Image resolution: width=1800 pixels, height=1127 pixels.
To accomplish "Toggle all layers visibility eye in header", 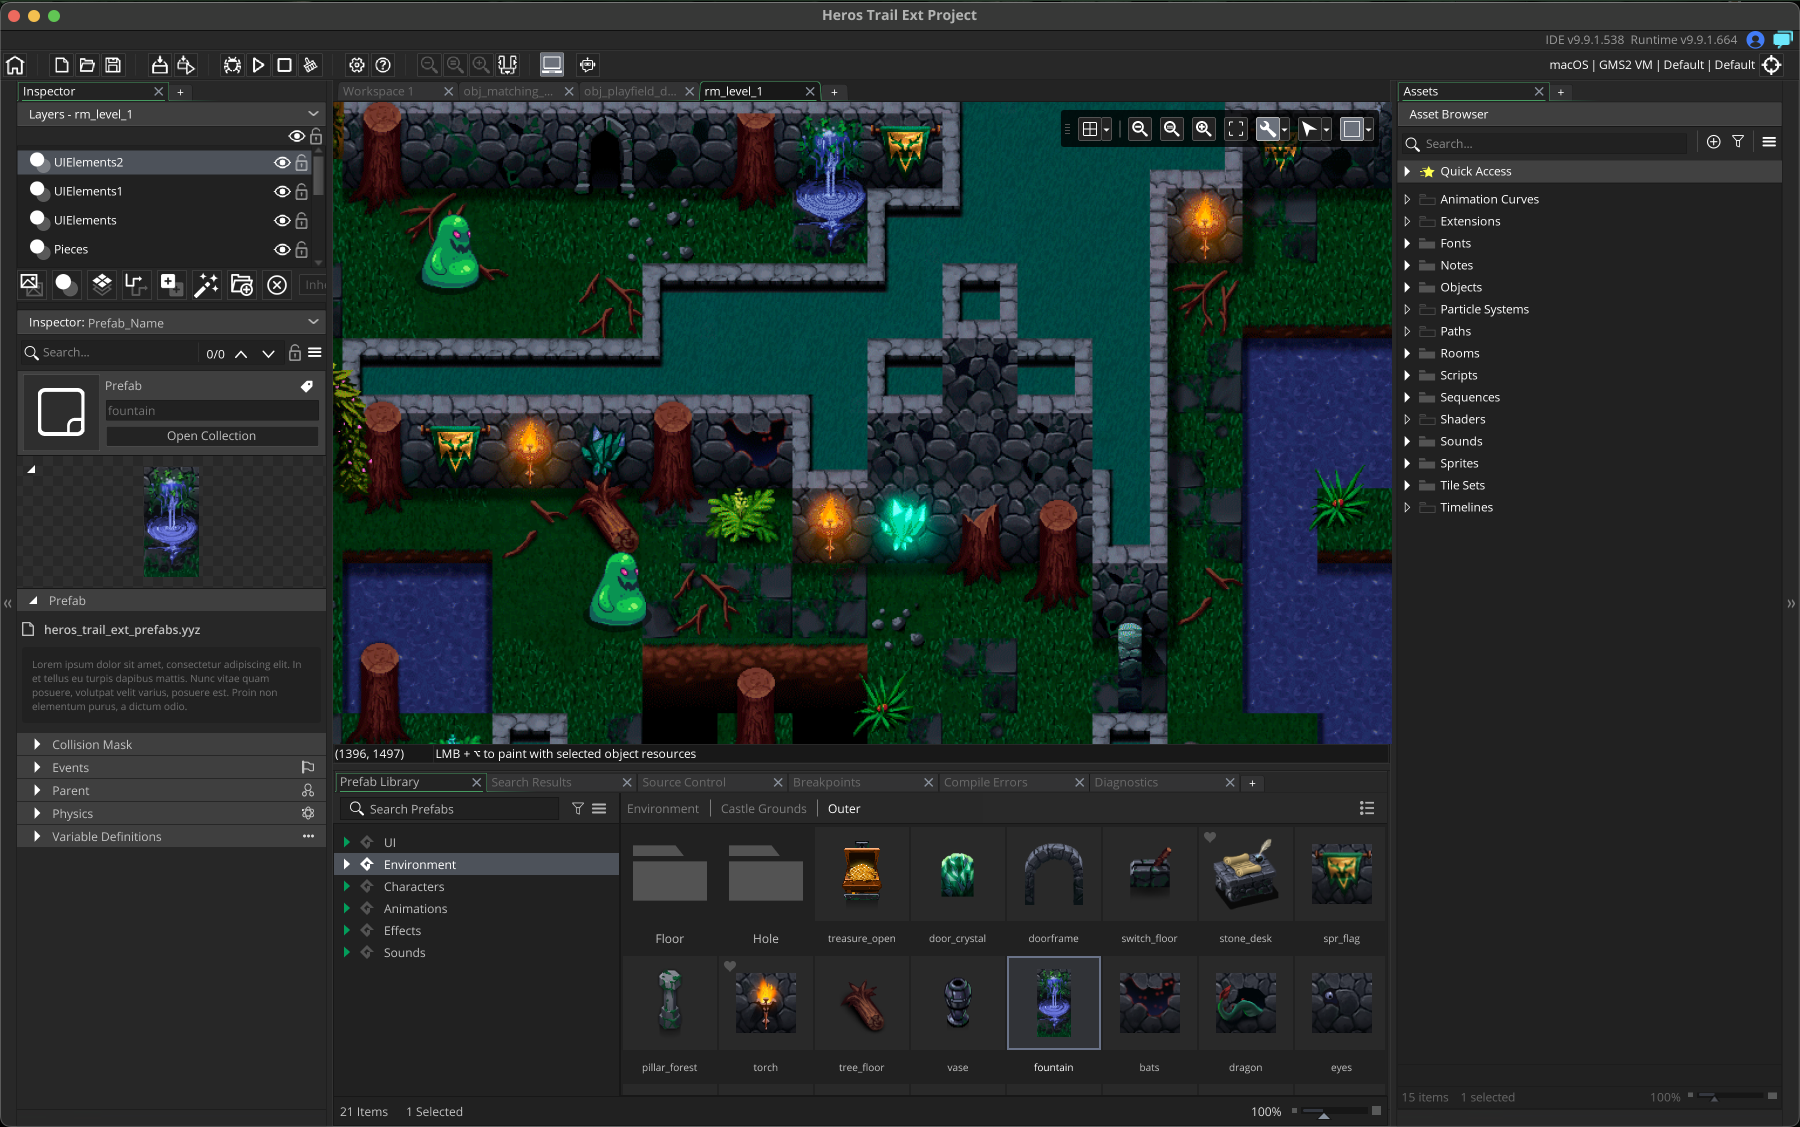I will pos(296,136).
